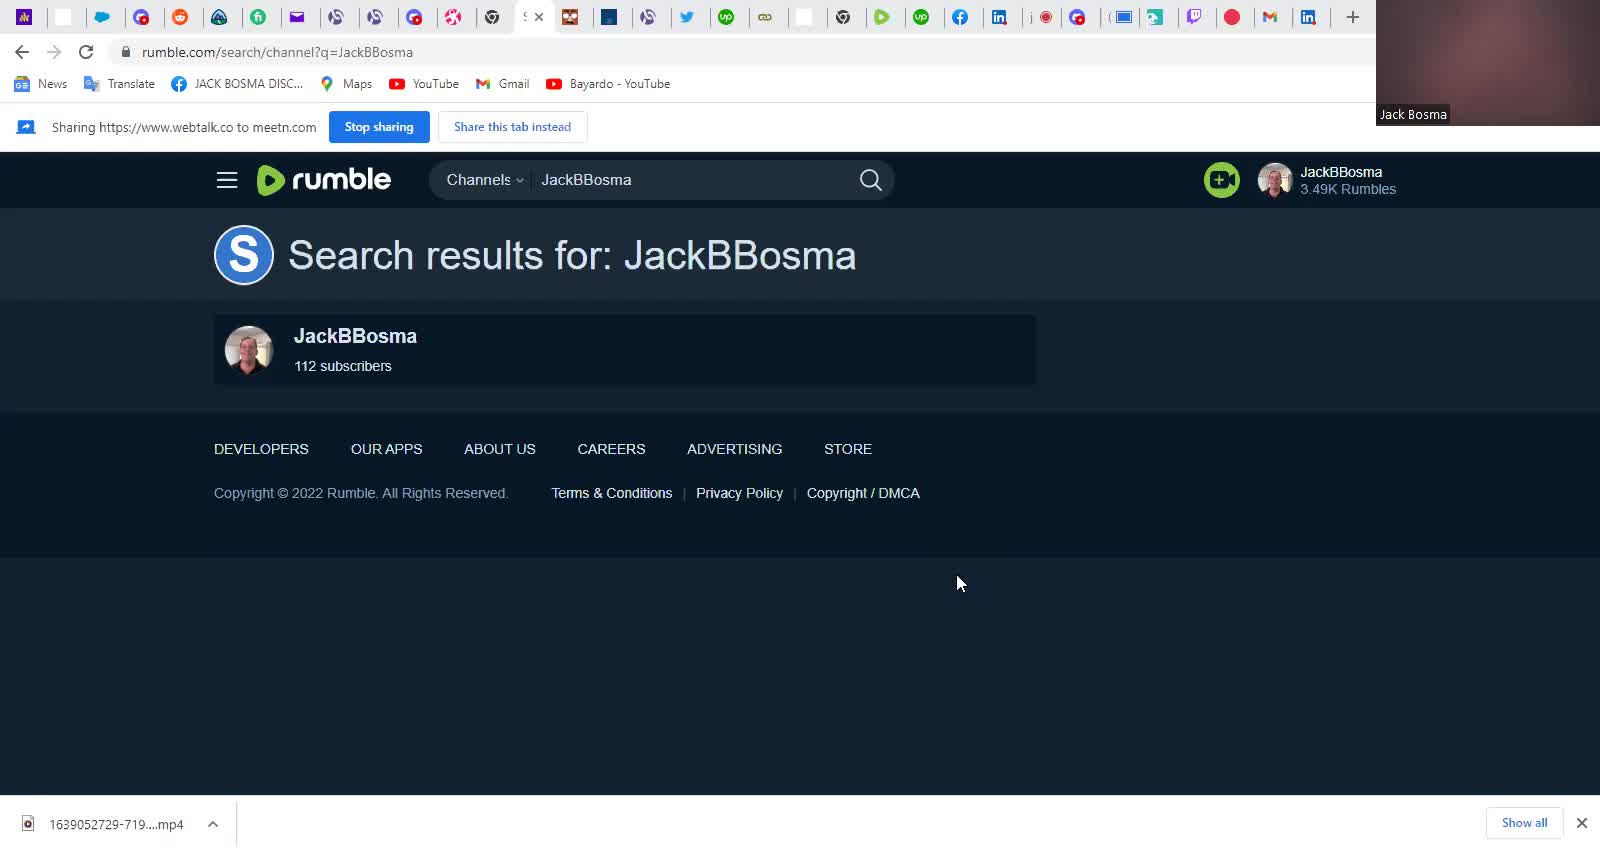Open Terms & Conditions link
The image size is (1600, 852).
coord(612,493)
